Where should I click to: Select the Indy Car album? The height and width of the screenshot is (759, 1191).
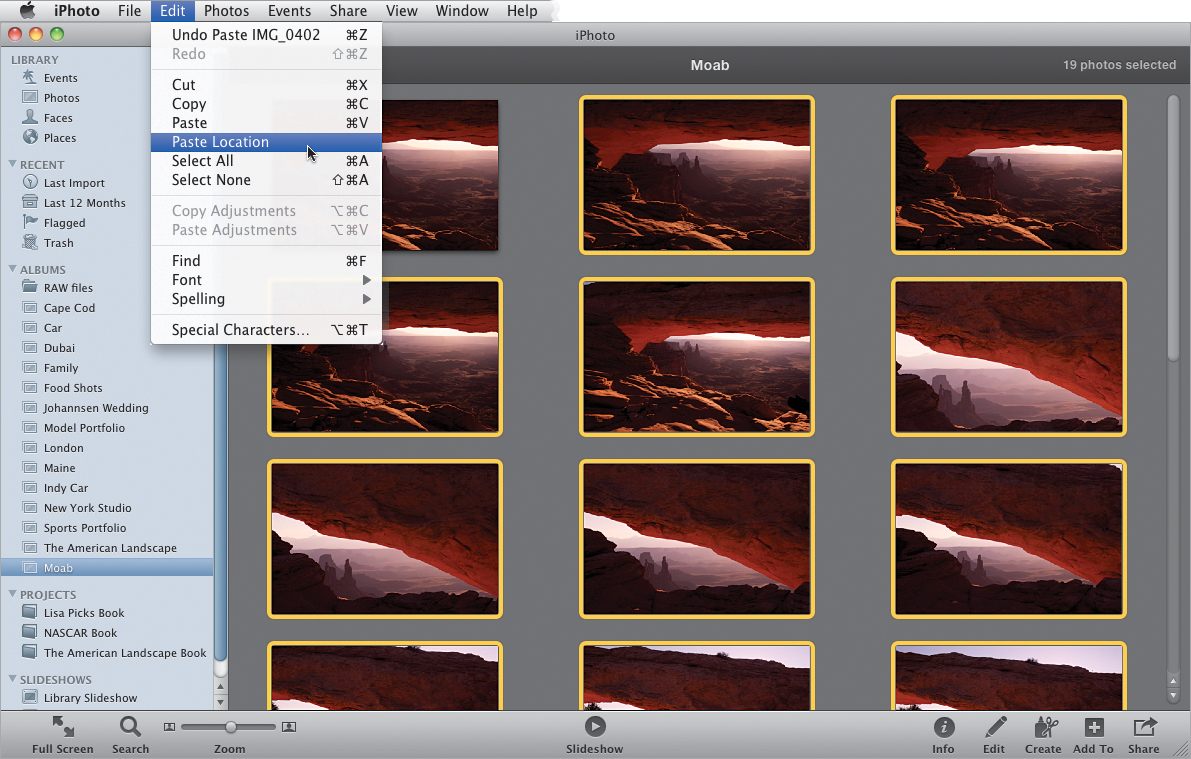click(x=107, y=488)
